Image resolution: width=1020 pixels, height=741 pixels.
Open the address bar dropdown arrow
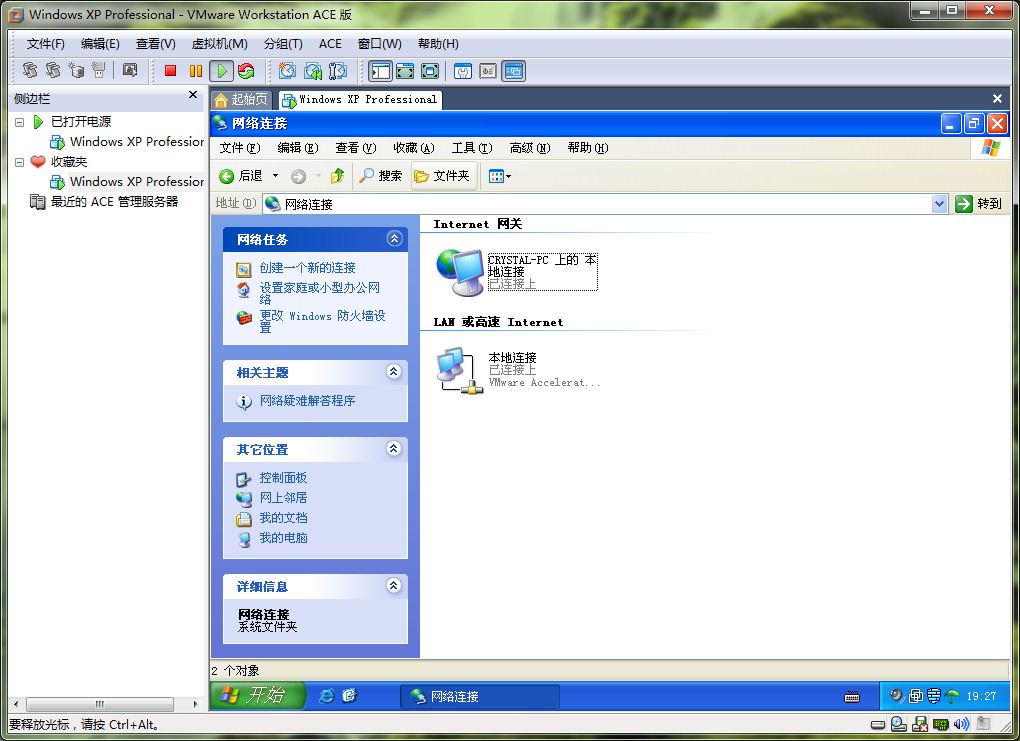pyautogui.click(x=939, y=204)
